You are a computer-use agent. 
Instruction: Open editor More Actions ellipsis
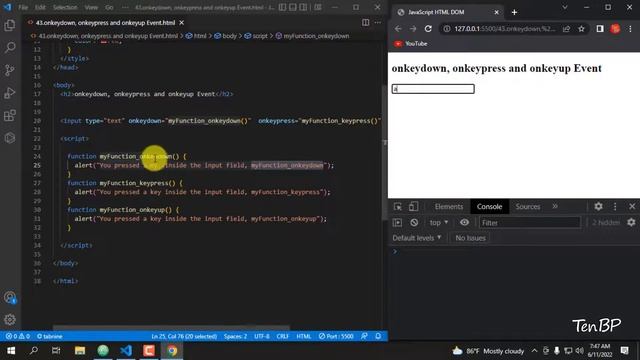(x=378, y=22)
